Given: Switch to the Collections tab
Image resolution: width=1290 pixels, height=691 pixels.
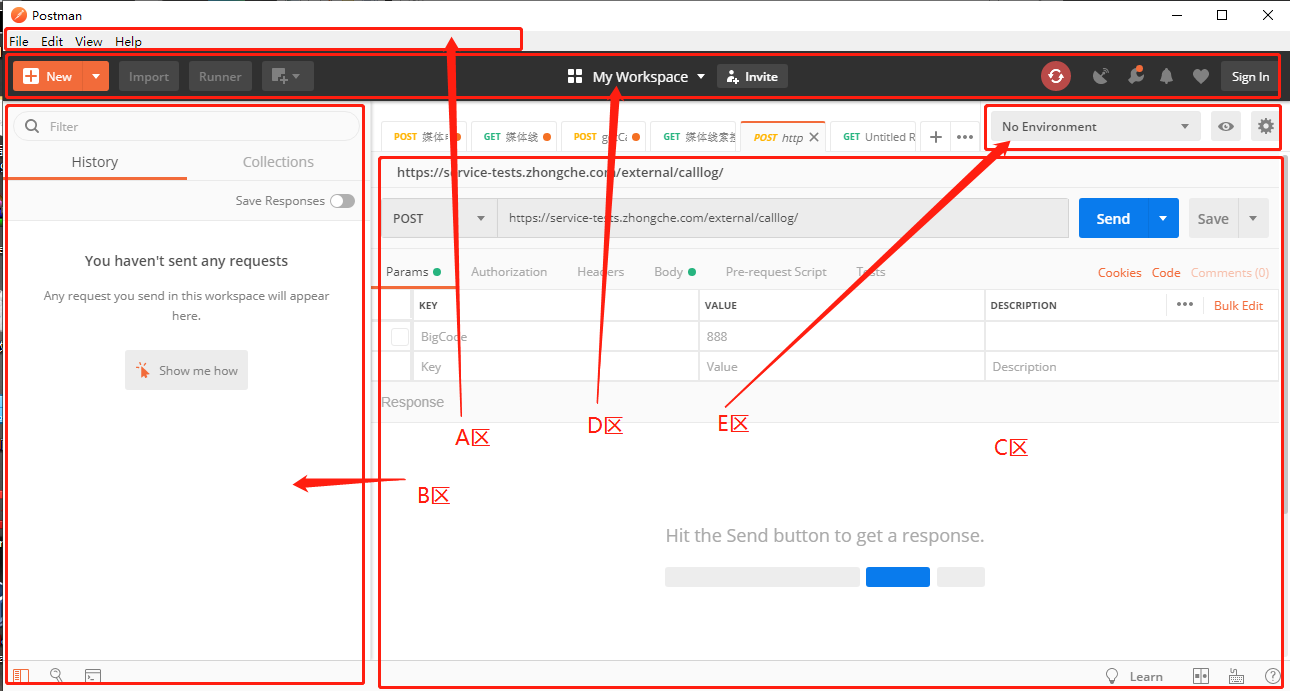Looking at the screenshot, I should (278, 162).
